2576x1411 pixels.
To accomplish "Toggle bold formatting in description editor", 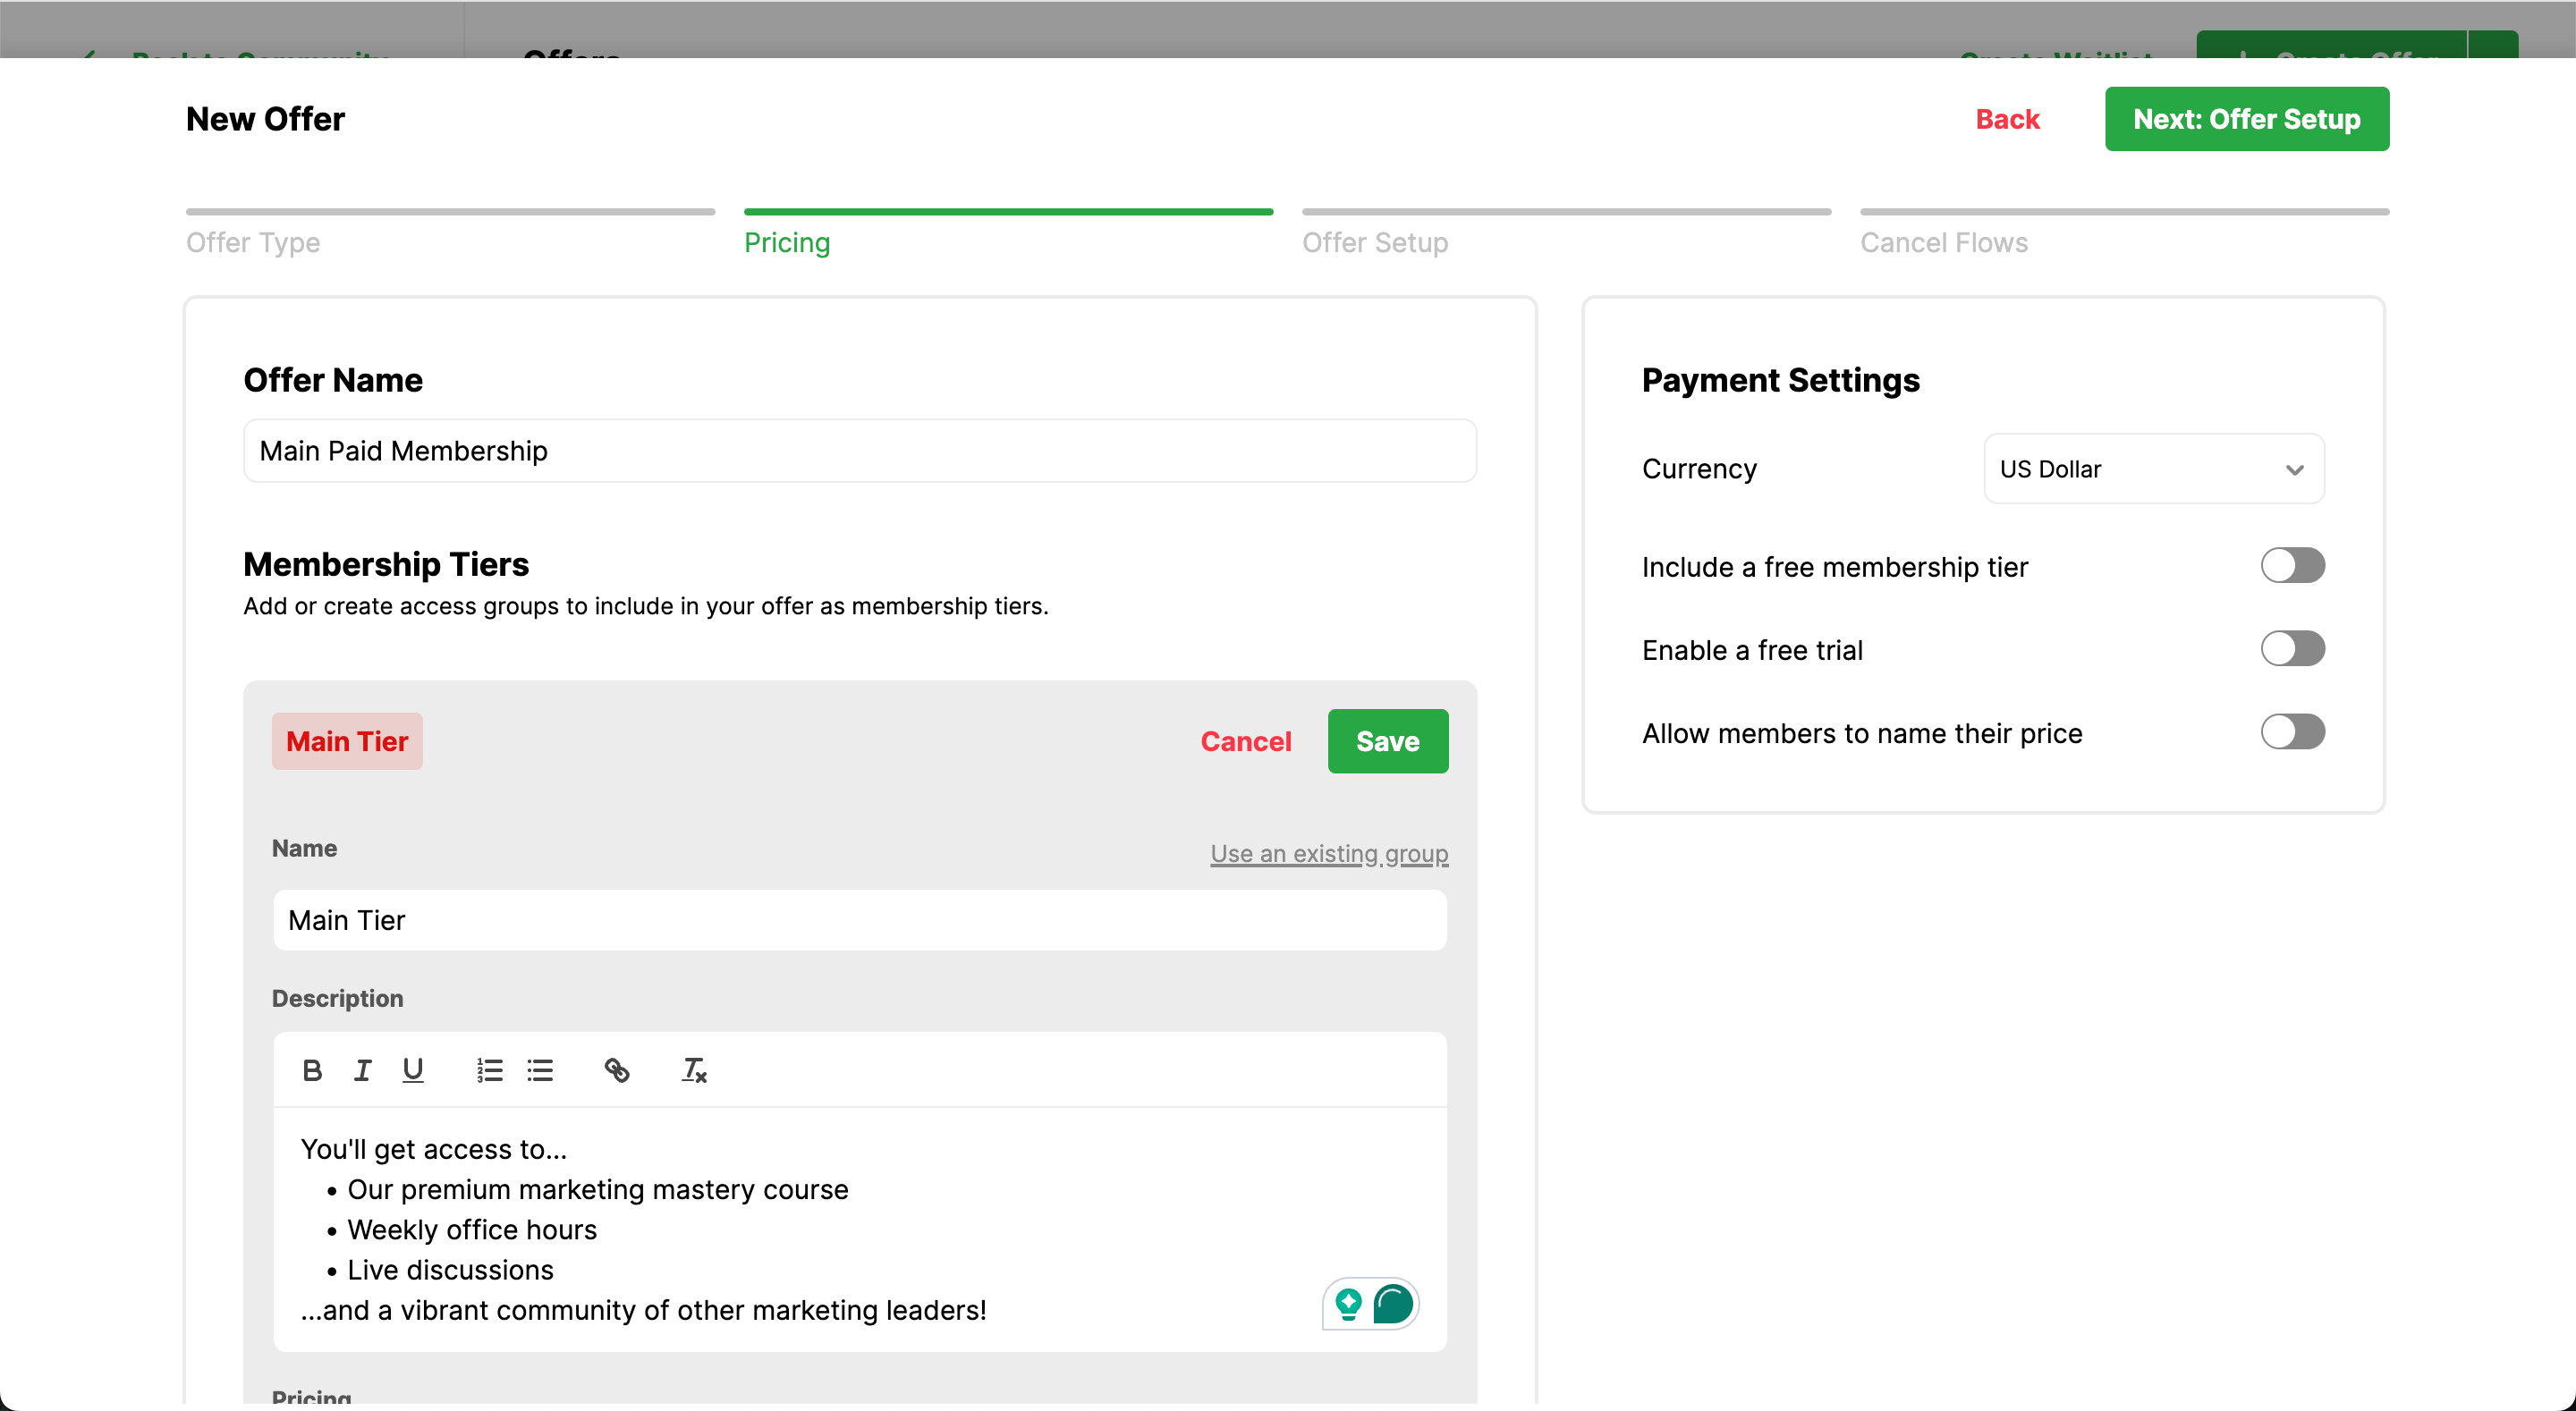I will click(x=312, y=1070).
